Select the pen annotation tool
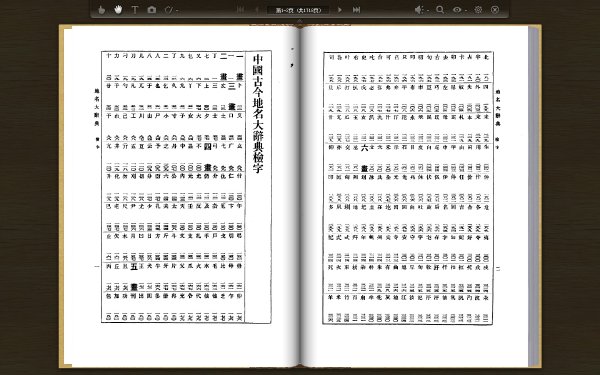Image resolution: width=600 pixels, height=375 pixels. click(169, 10)
